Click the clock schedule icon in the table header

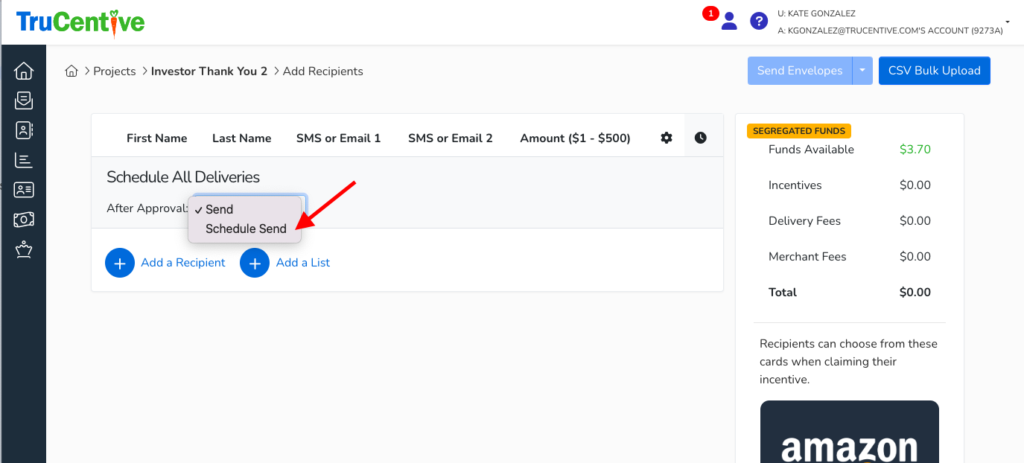click(700, 138)
